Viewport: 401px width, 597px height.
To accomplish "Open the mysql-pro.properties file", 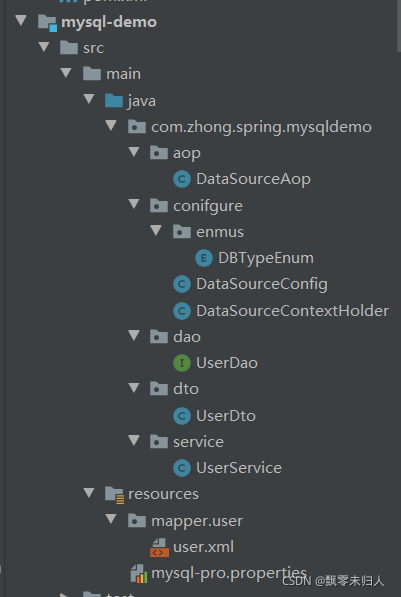I will (x=229, y=574).
